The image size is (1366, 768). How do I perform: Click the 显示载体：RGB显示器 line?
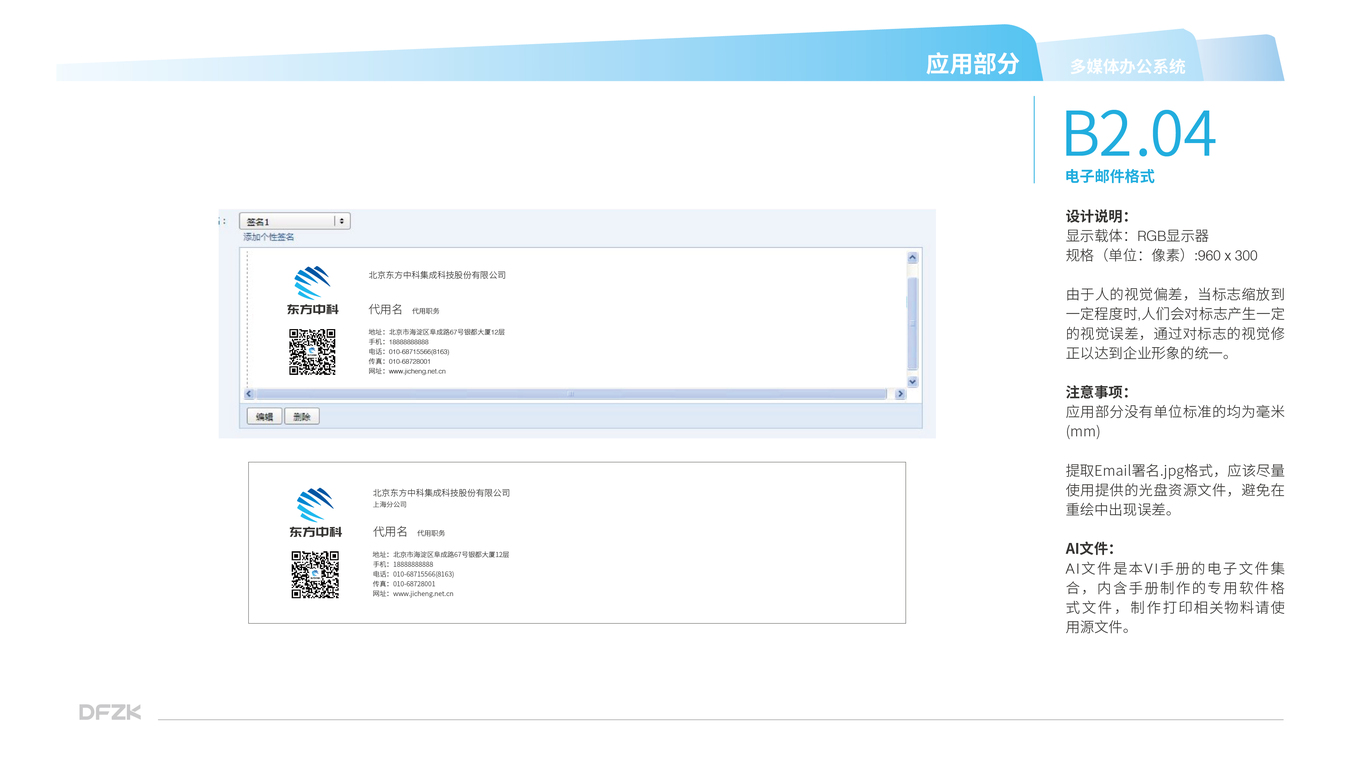pos(1138,236)
